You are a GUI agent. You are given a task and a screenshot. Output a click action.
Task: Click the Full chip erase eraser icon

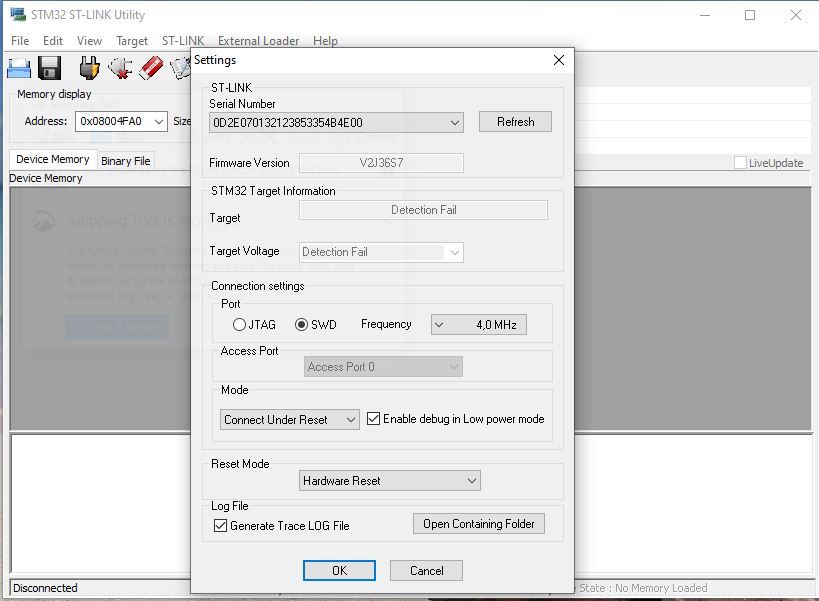pyautogui.click(x=151, y=68)
